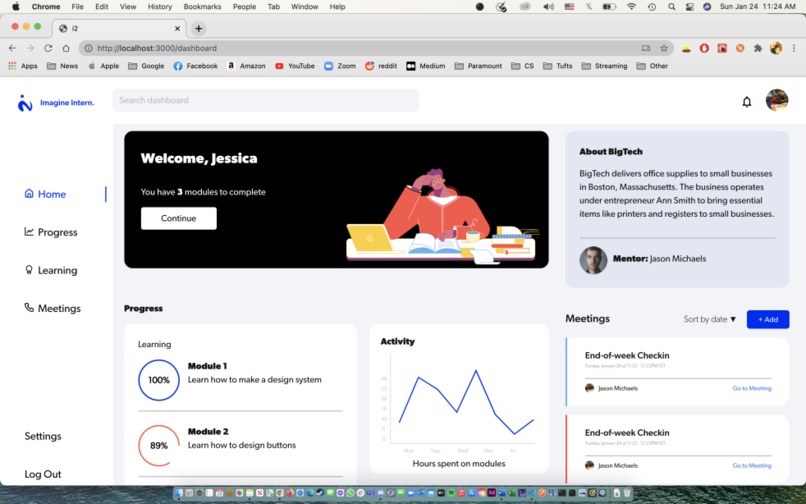The width and height of the screenshot is (806, 504).
Task: Click the Continue button
Action: (x=178, y=218)
